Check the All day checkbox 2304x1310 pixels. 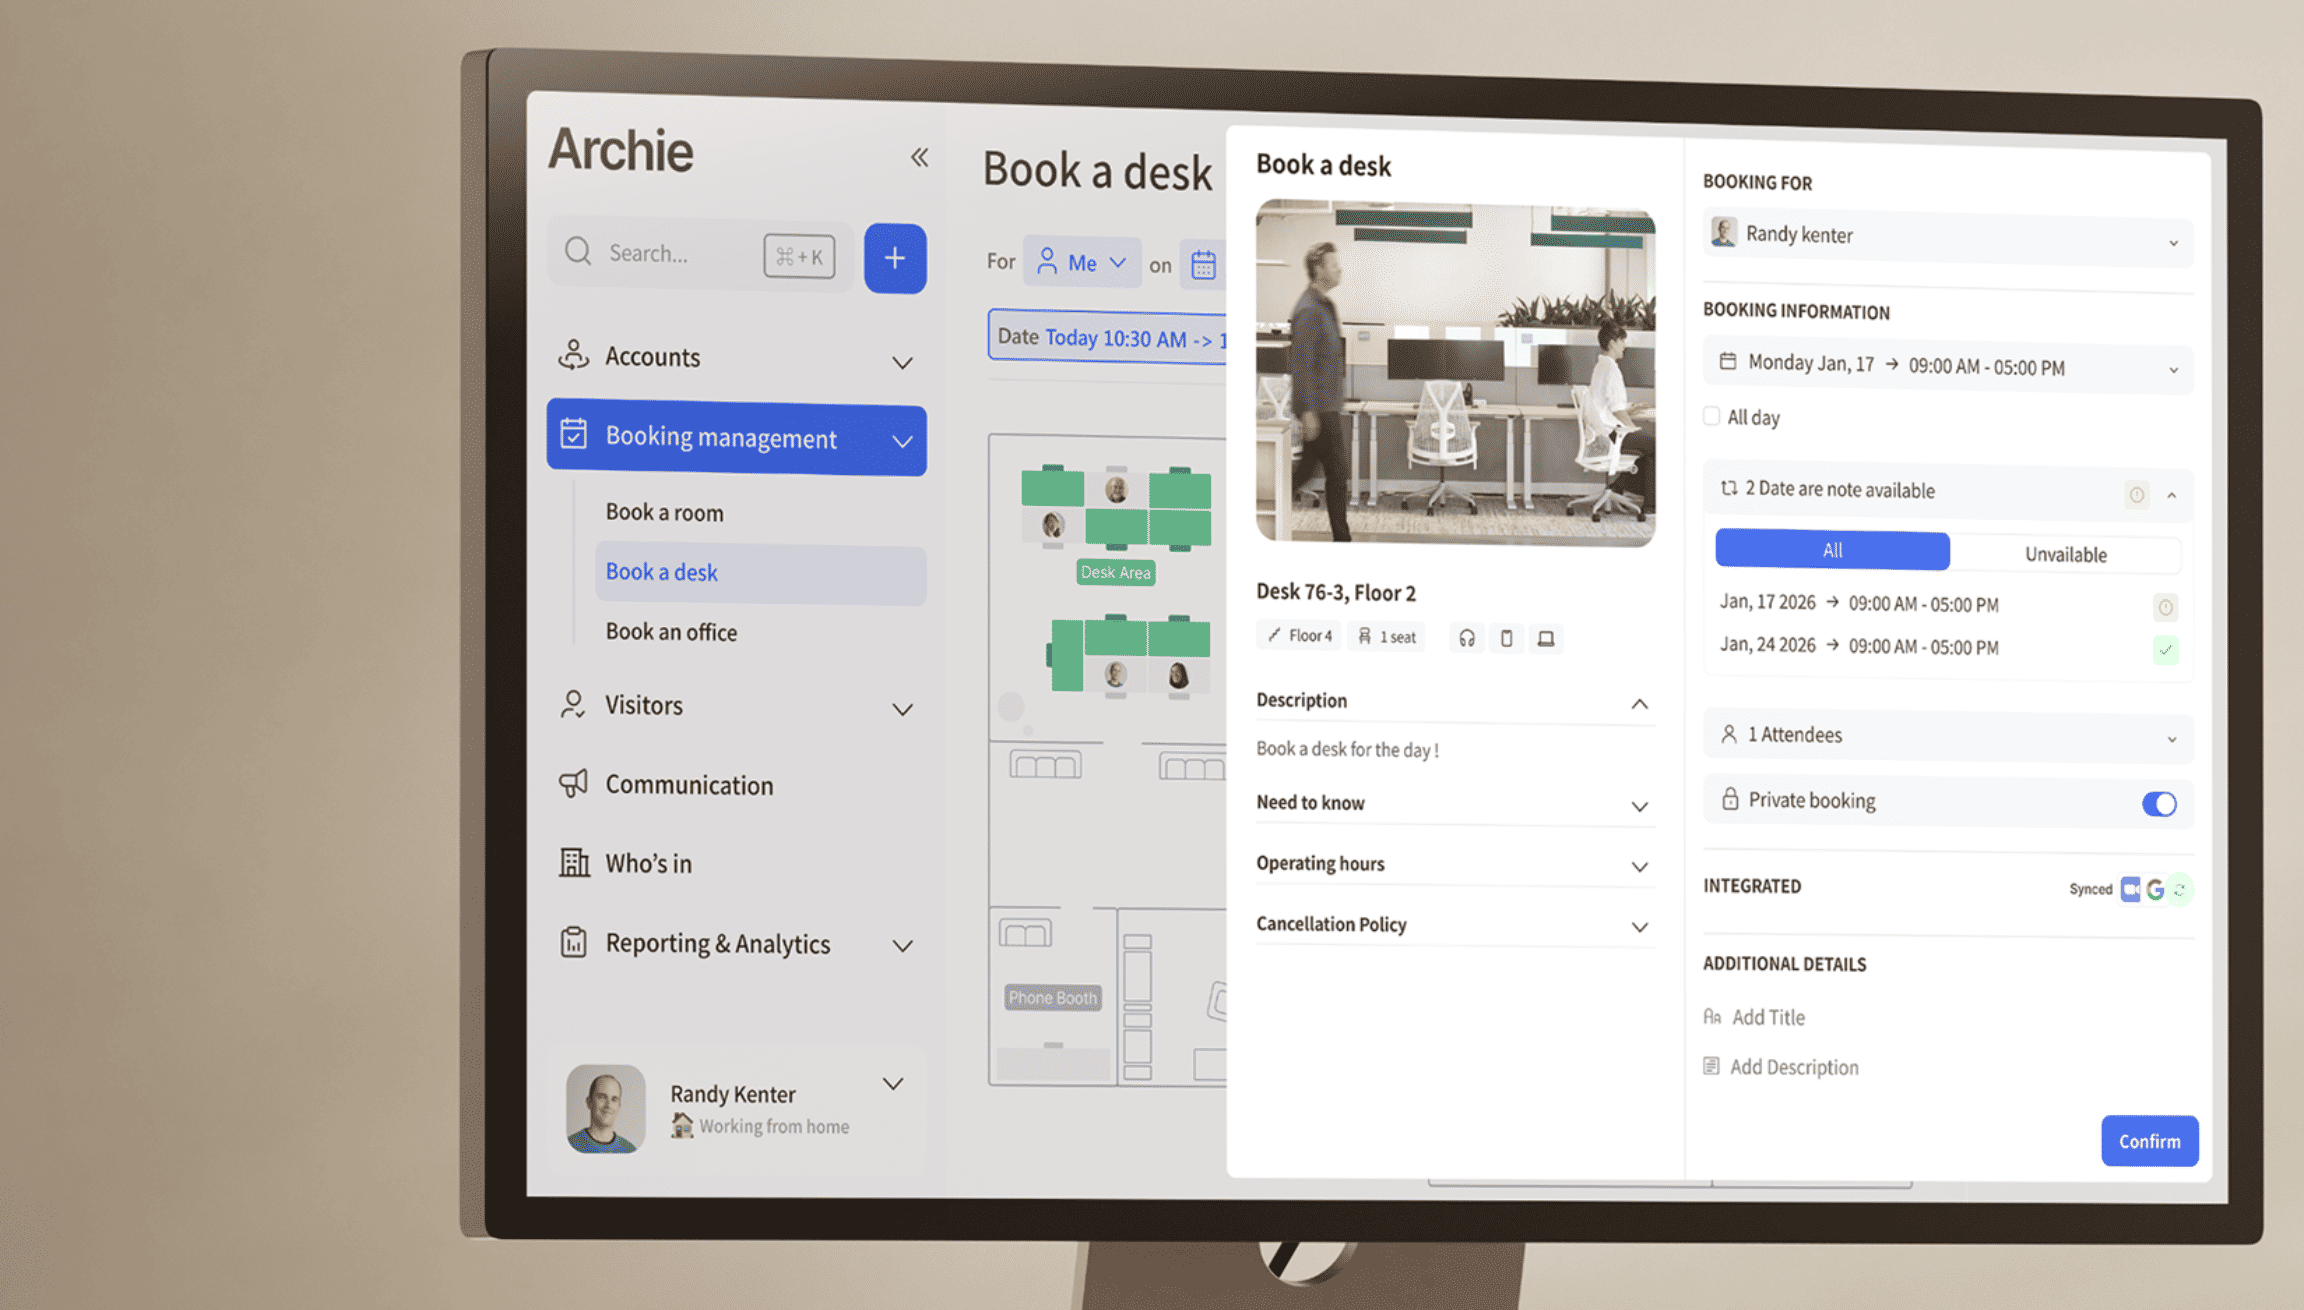click(1712, 416)
